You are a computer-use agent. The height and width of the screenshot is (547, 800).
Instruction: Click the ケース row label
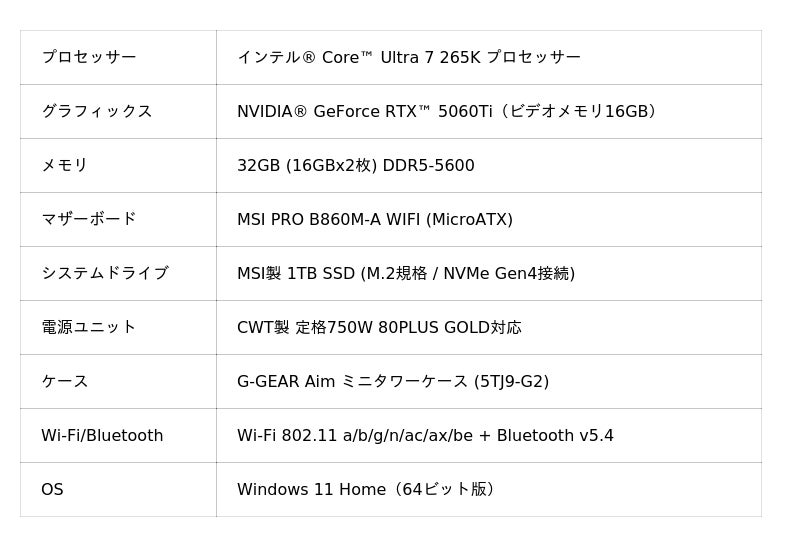(x=64, y=381)
